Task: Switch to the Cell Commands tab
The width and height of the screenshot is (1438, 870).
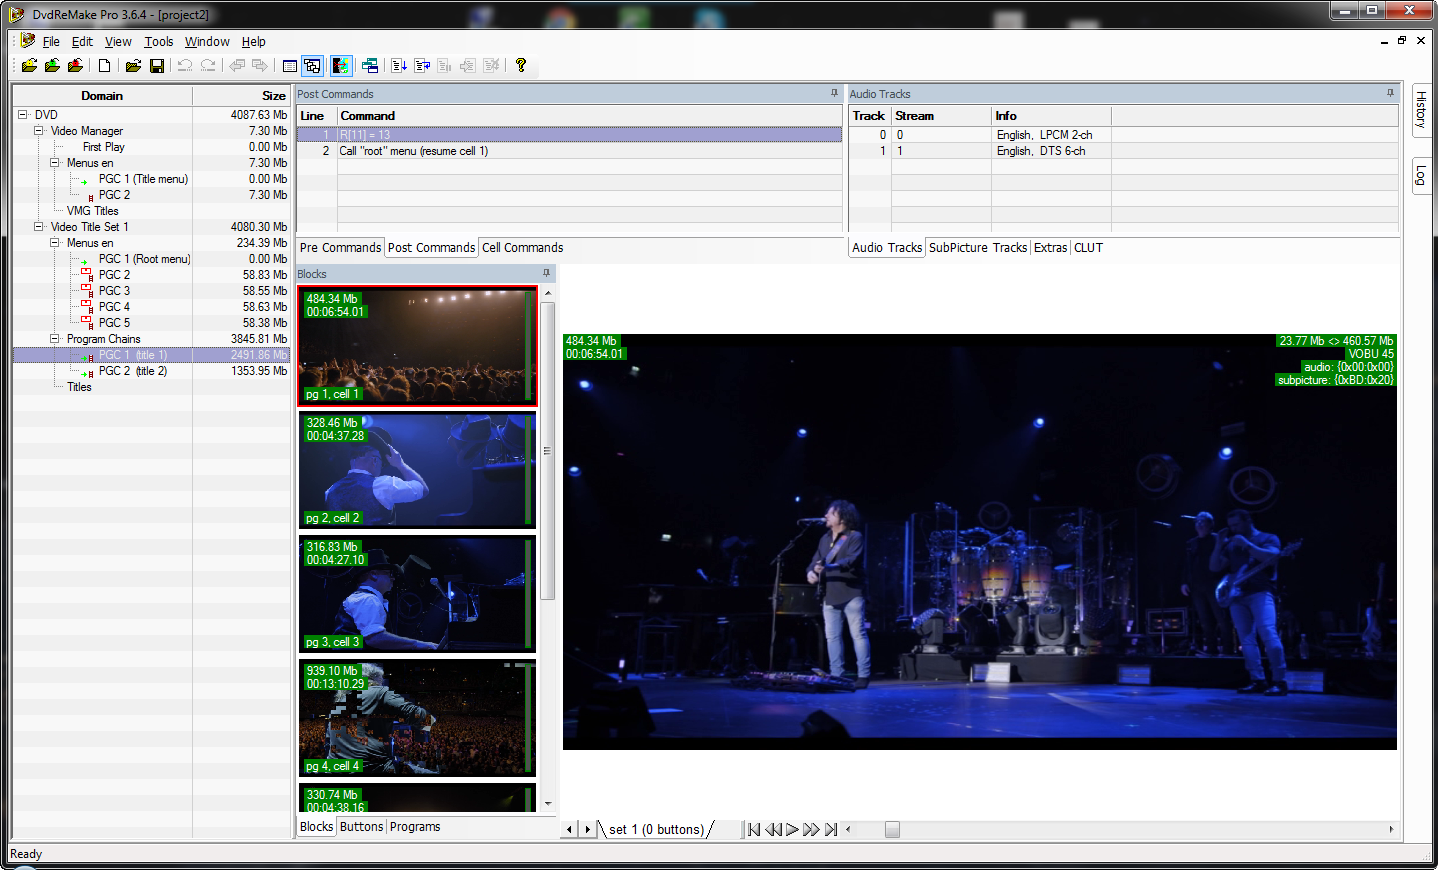Action: 522,248
